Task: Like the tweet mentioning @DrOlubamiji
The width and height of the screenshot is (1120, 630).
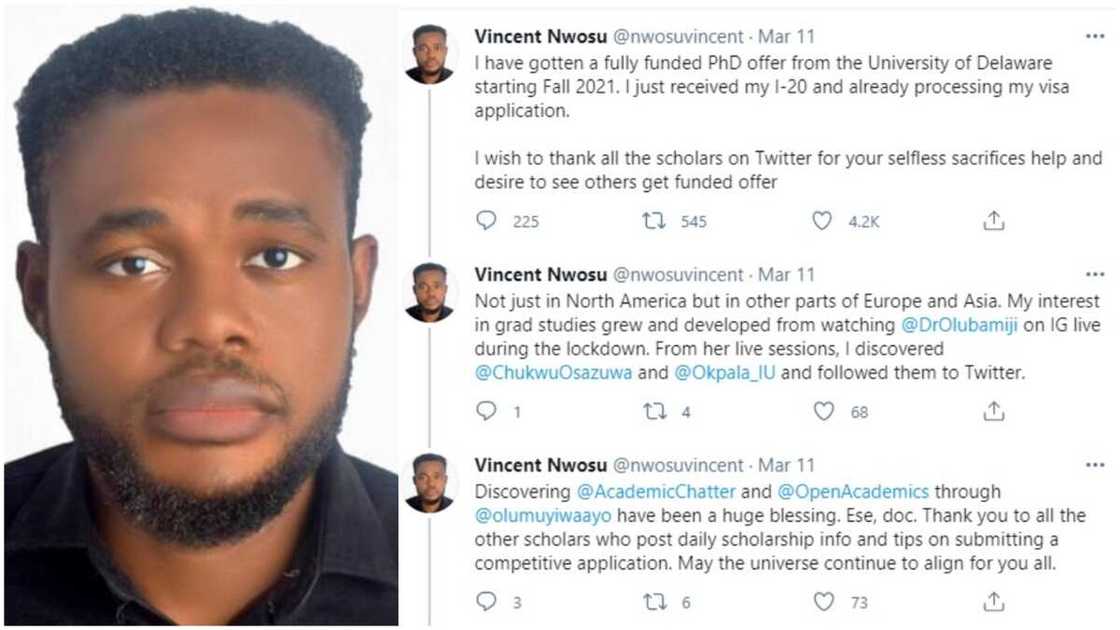Action: [824, 411]
